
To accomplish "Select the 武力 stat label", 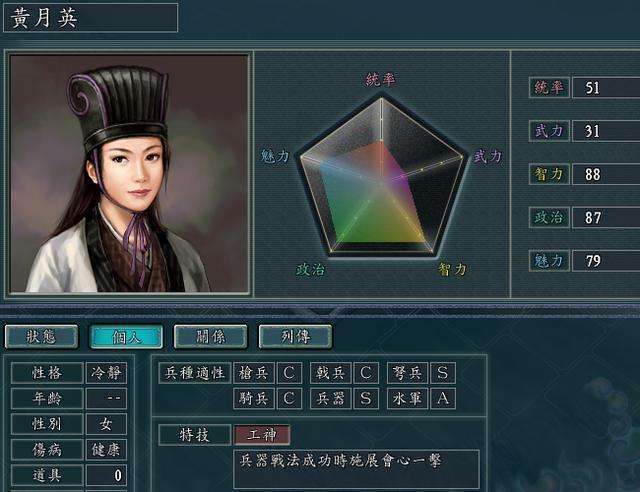I will (x=549, y=131).
